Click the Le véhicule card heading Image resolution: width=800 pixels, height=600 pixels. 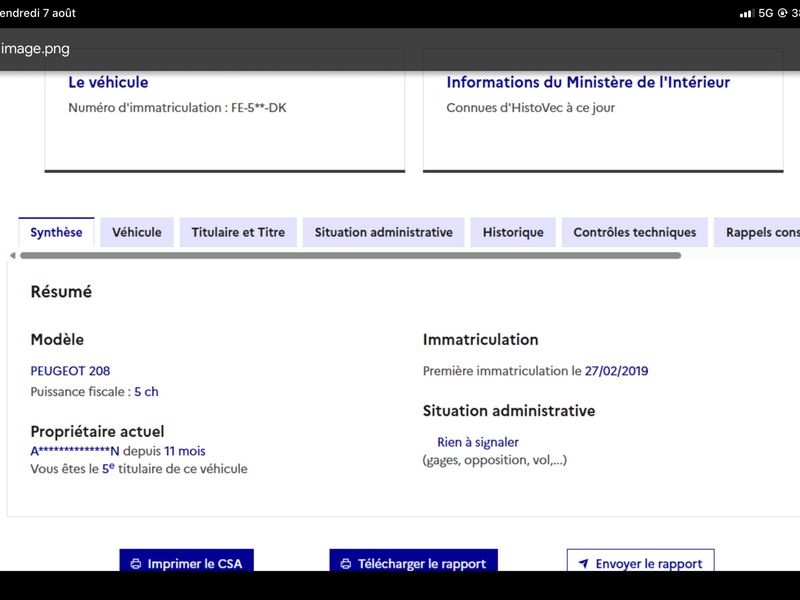click(x=108, y=82)
